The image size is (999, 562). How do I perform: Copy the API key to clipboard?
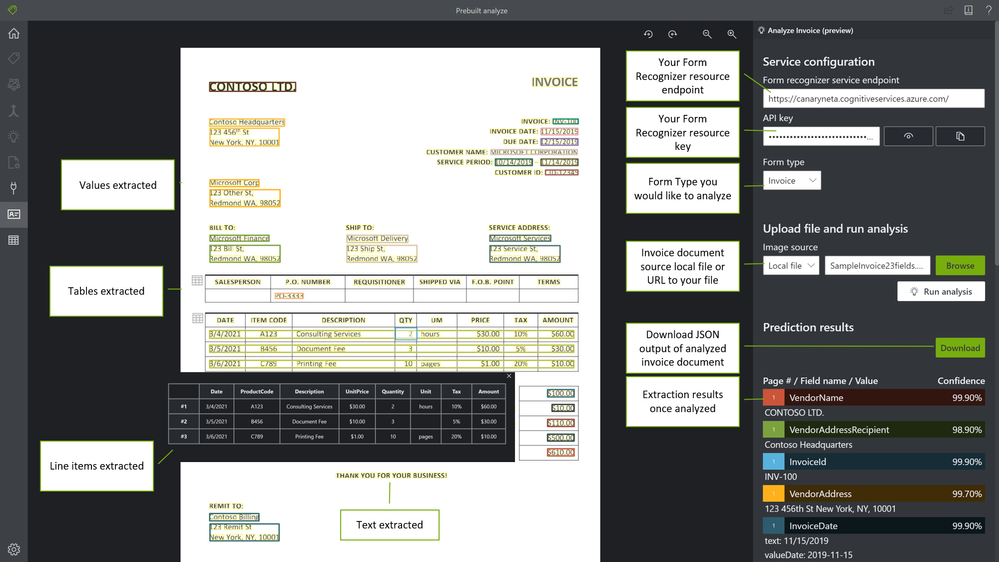coord(960,136)
